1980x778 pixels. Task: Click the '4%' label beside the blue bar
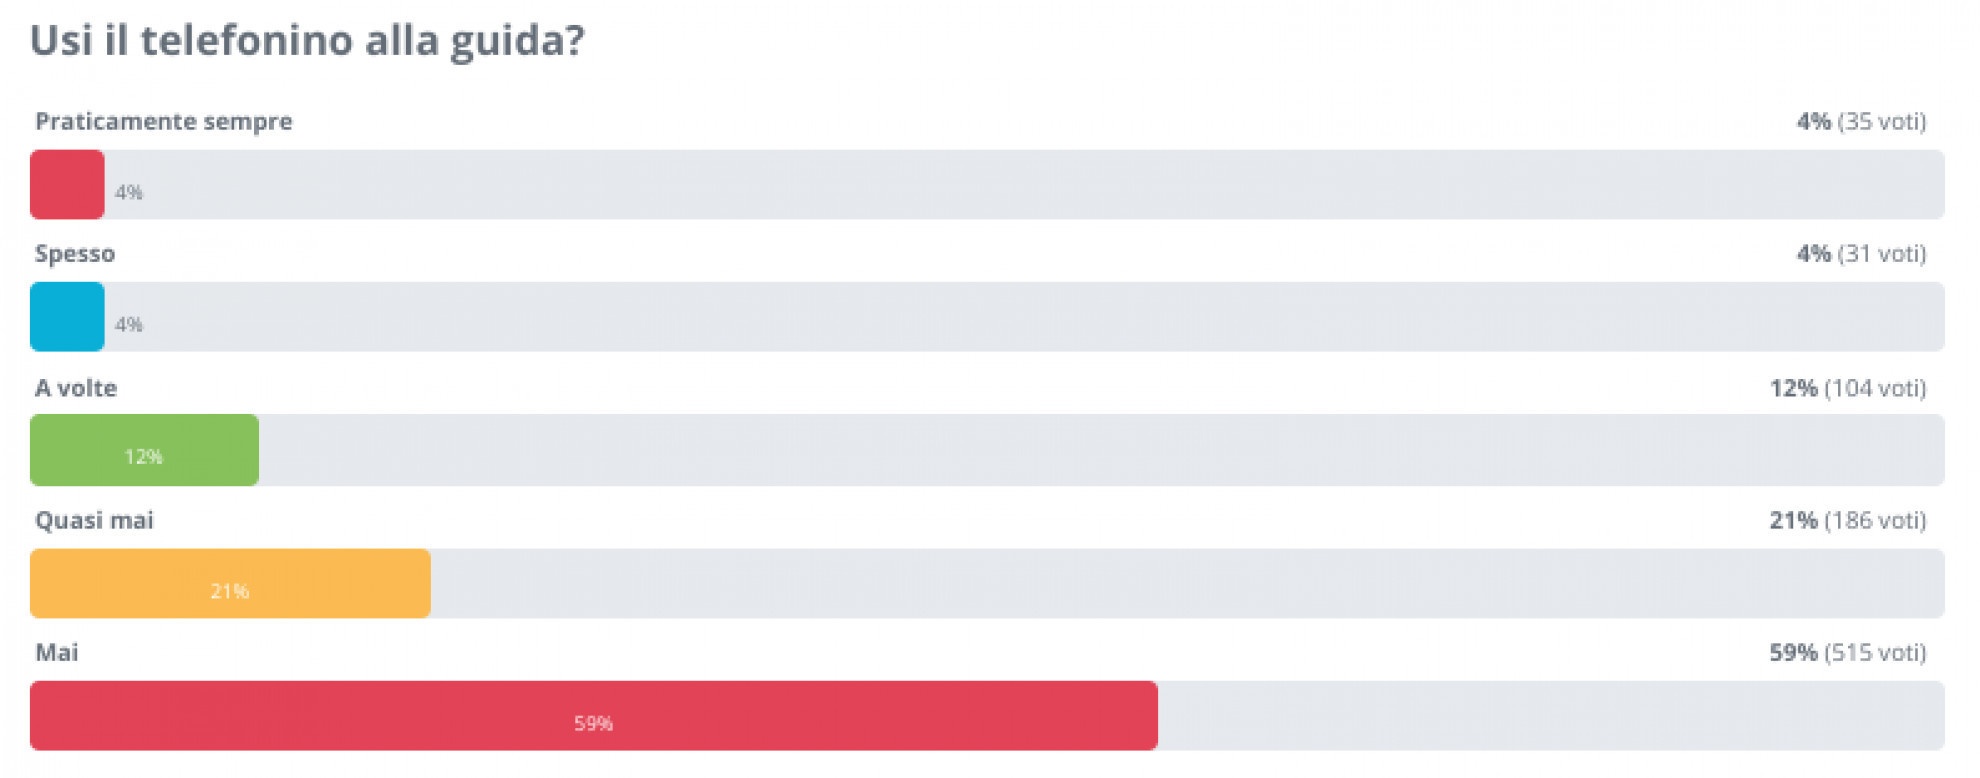pyautogui.click(x=129, y=325)
